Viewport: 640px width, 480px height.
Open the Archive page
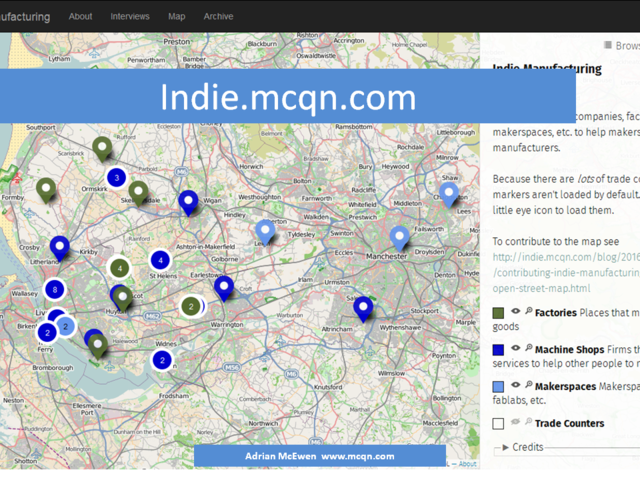pyautogui.click(x=218, y=16)
